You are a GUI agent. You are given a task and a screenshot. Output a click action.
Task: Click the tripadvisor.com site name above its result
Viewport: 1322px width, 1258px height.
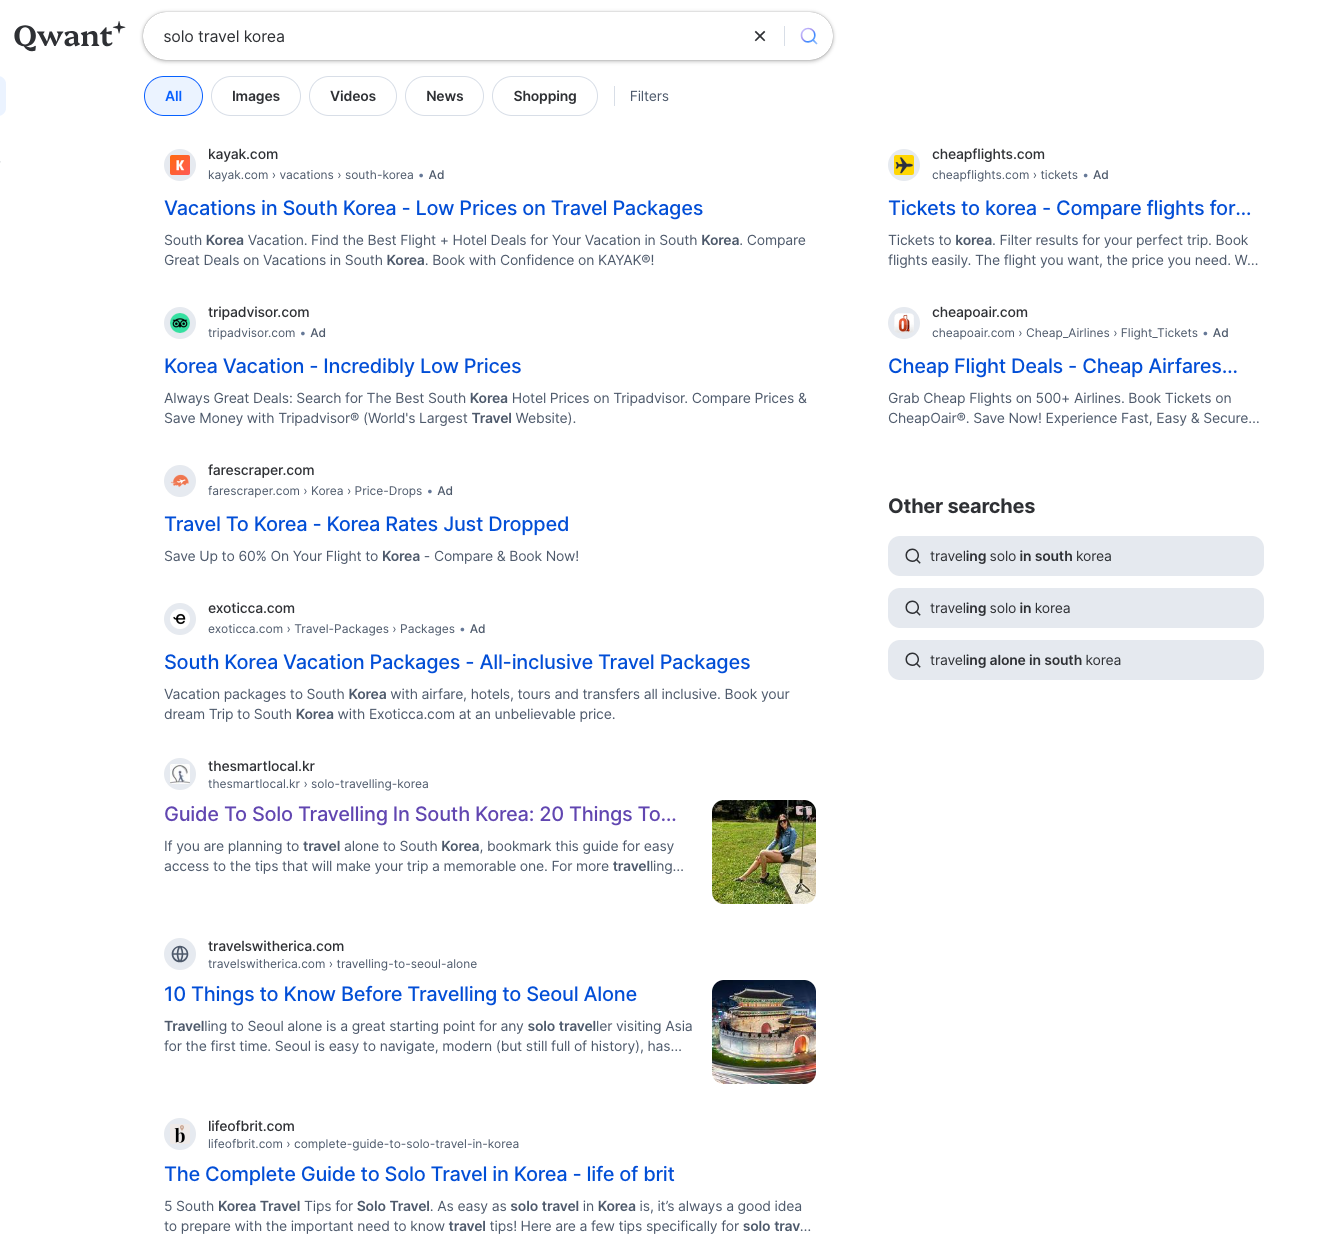[259, 312]
